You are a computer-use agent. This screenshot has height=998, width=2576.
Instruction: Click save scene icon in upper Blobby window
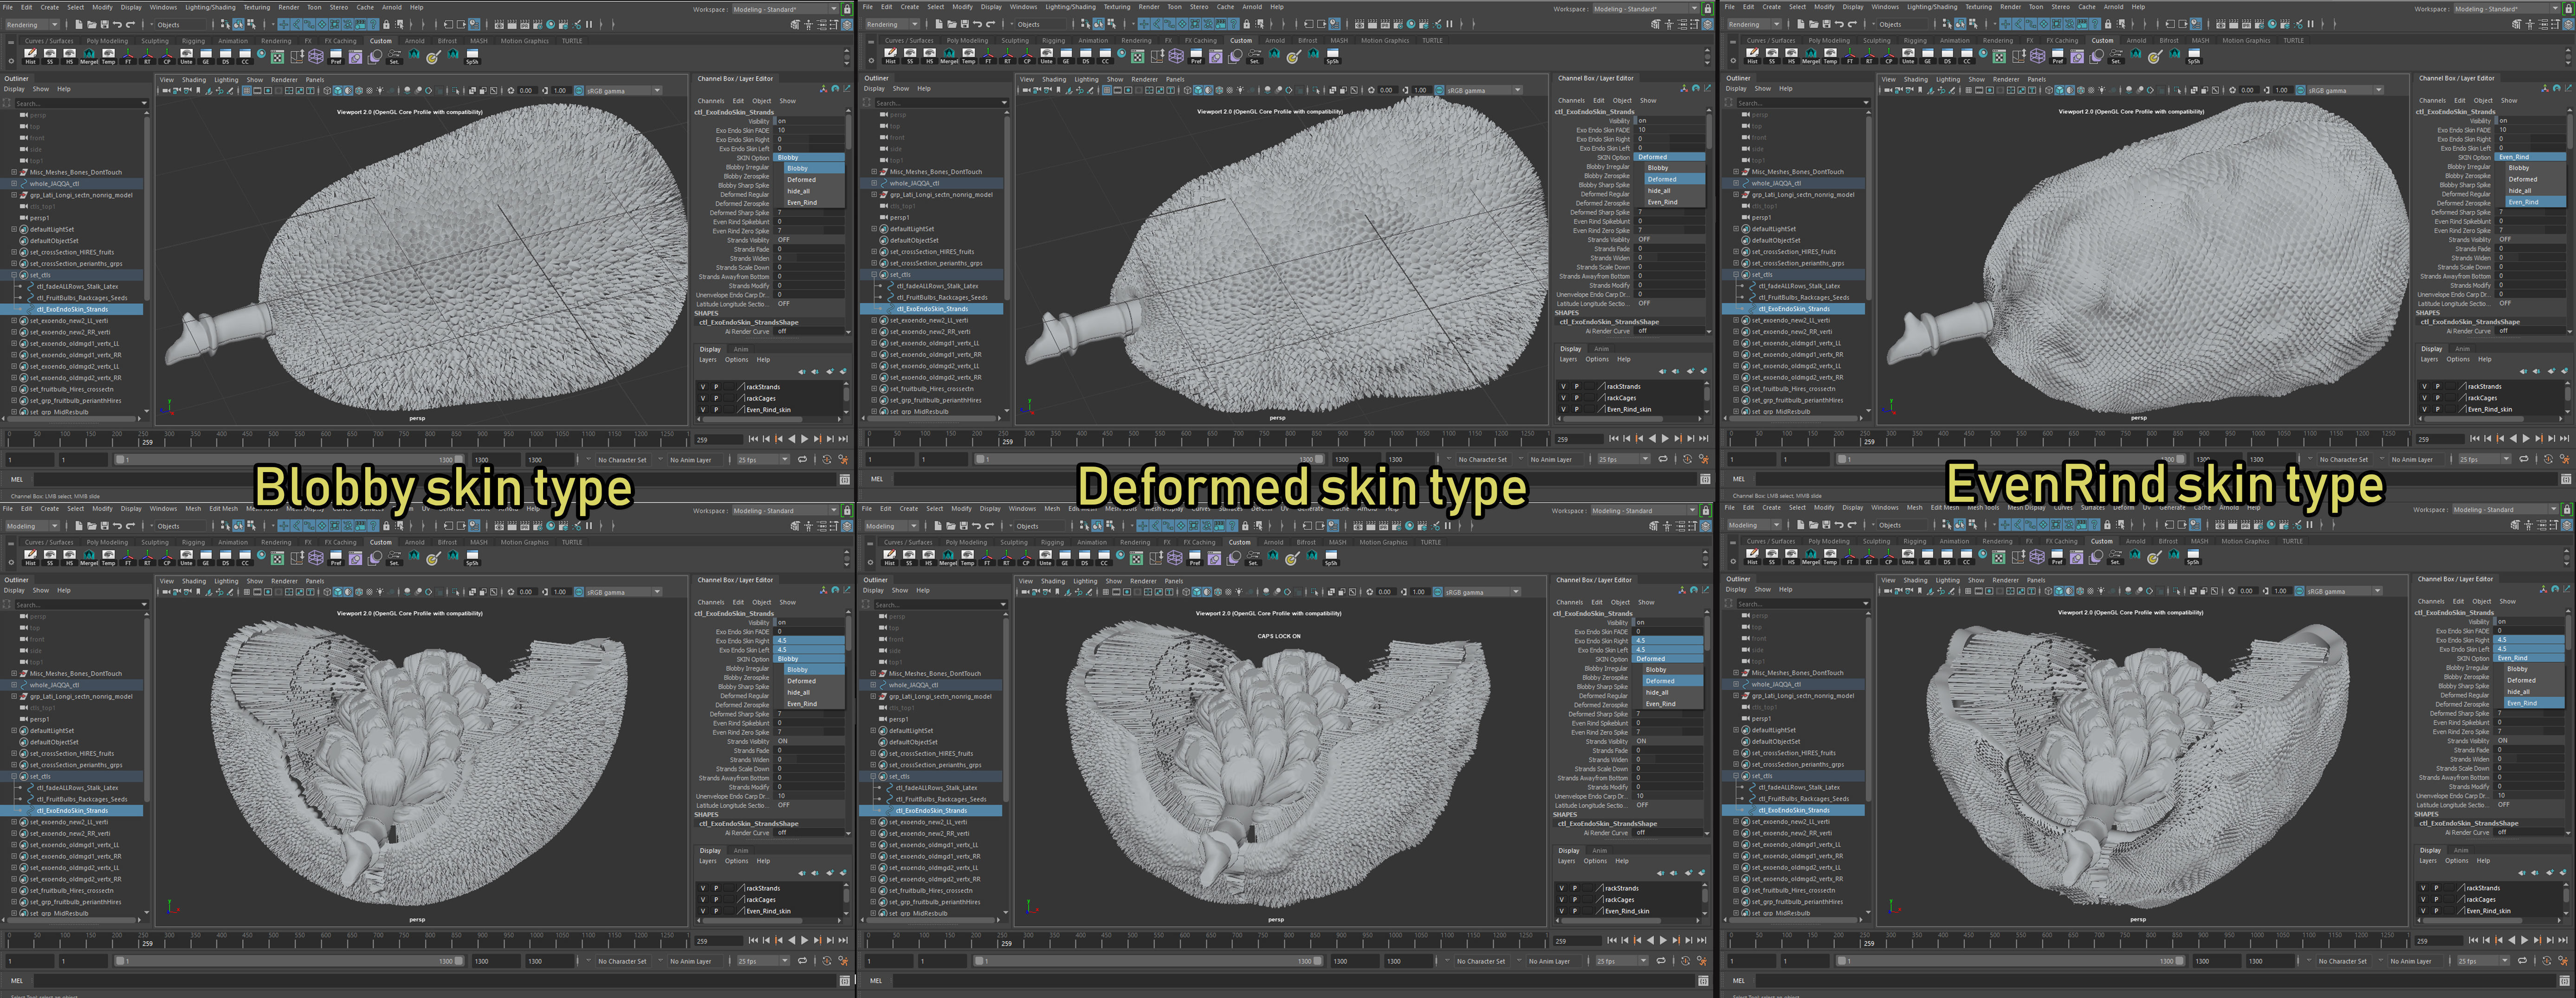(x=104, y=24)
